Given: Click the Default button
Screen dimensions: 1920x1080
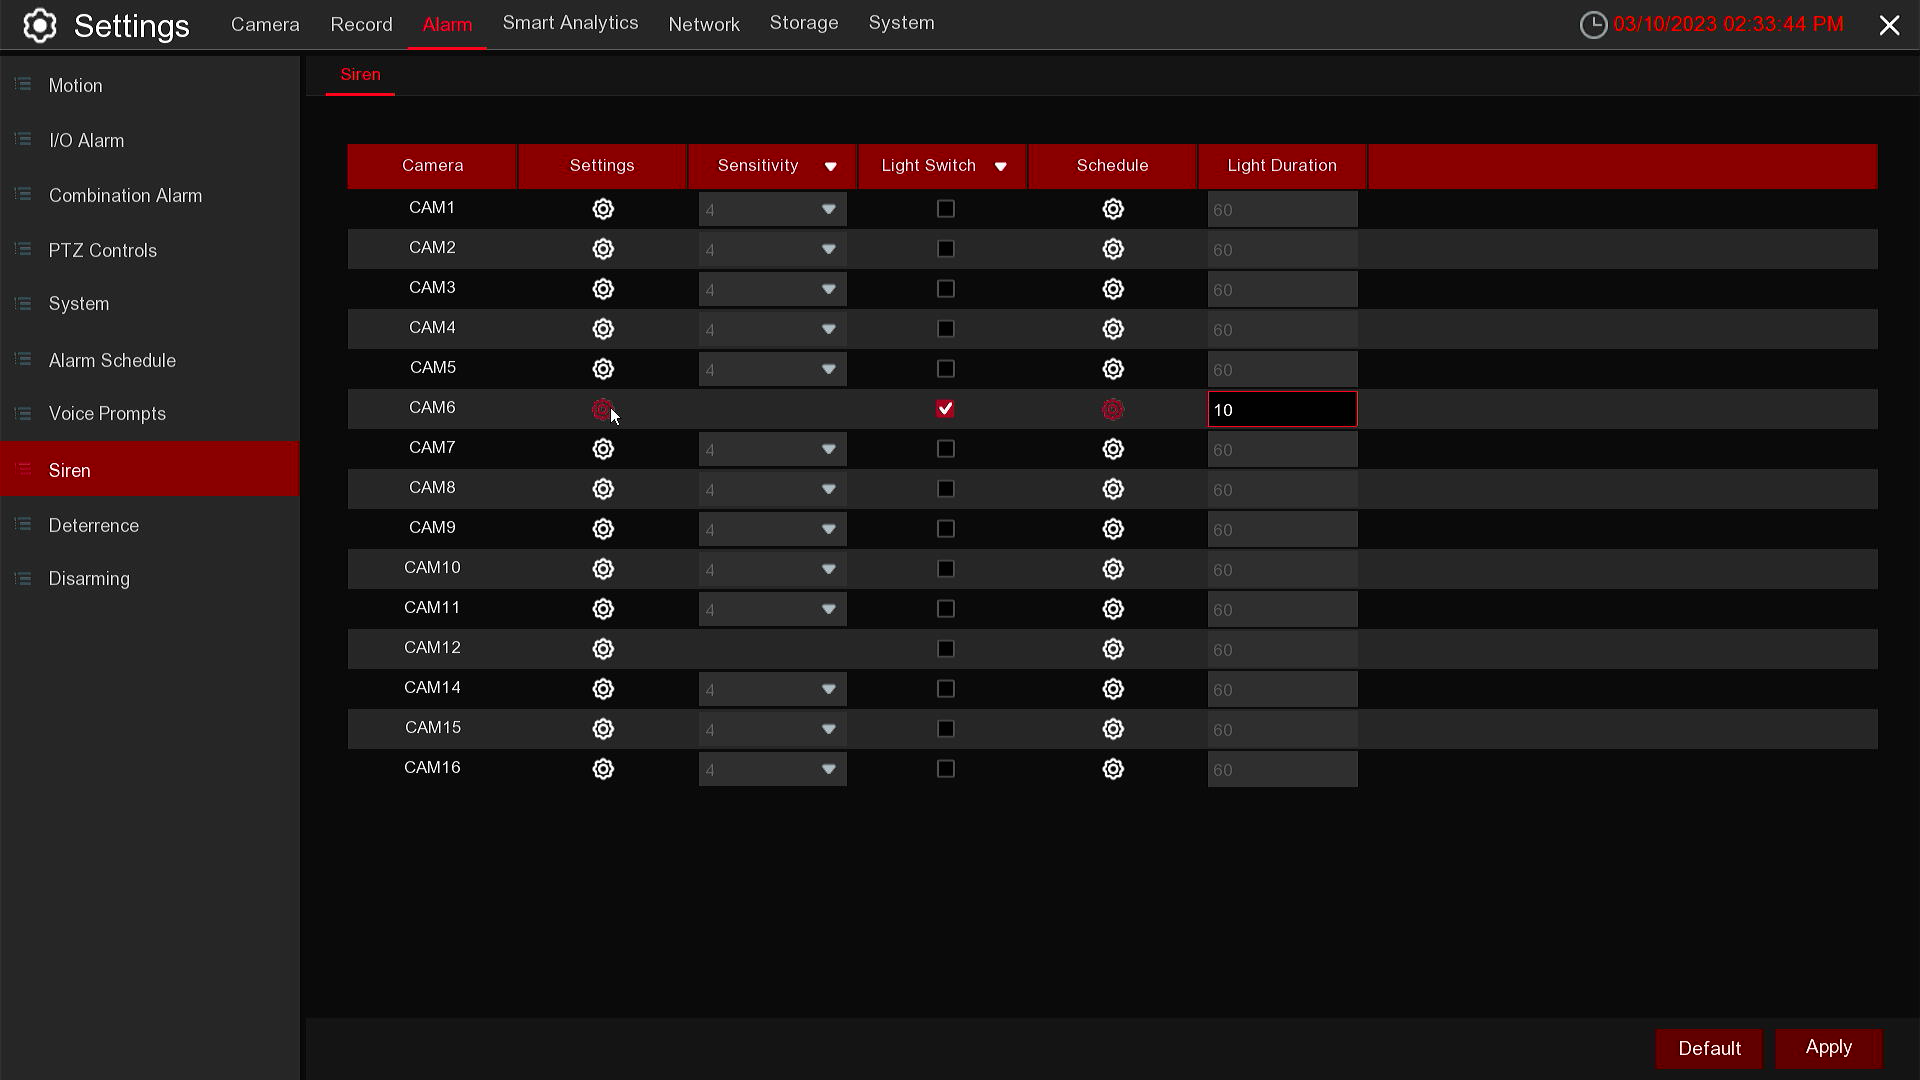Looking at the screenshot, I should 1709,1048.
